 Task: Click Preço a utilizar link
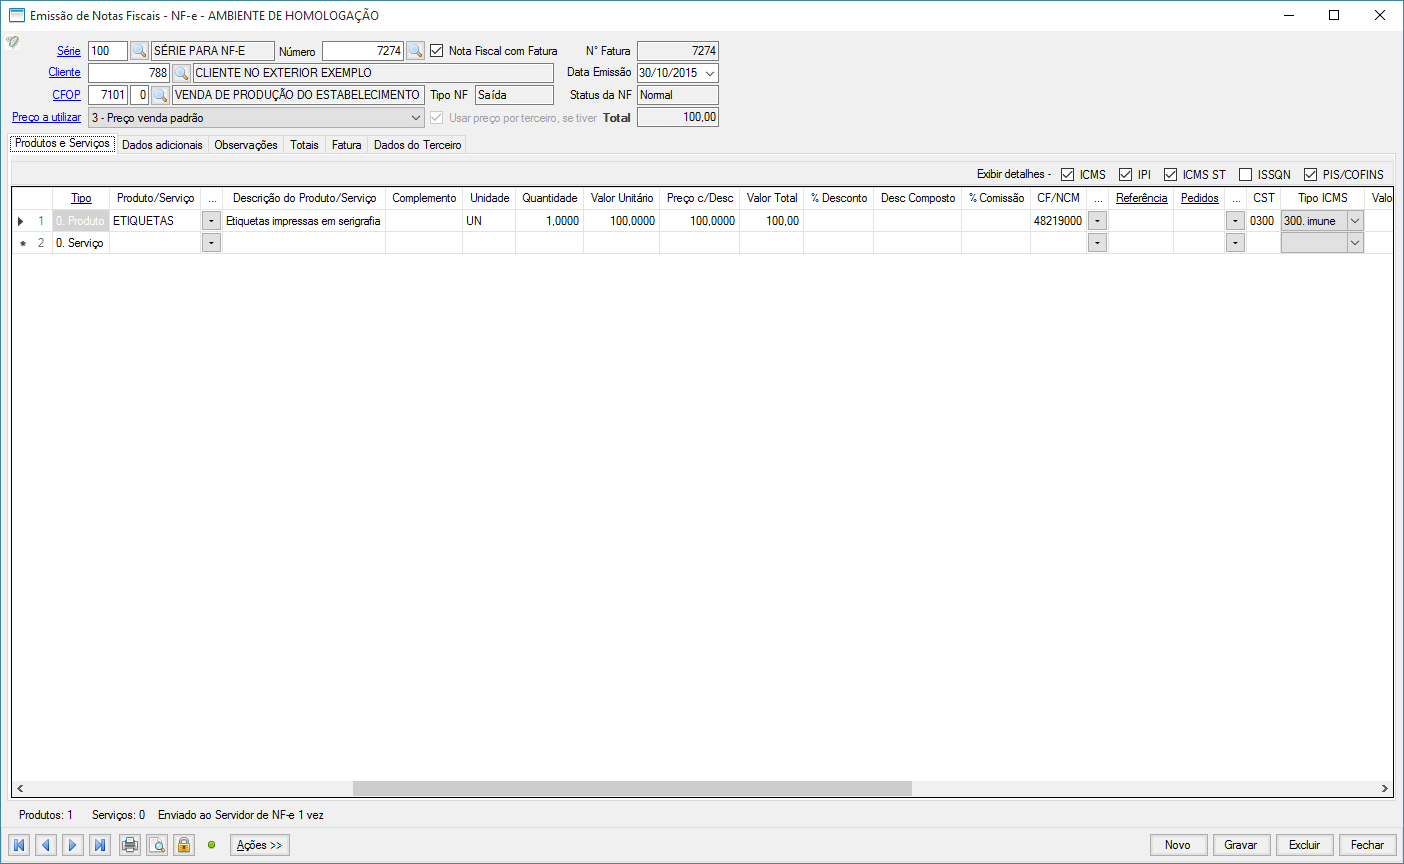pyautogui.click(x=47, y=117)
